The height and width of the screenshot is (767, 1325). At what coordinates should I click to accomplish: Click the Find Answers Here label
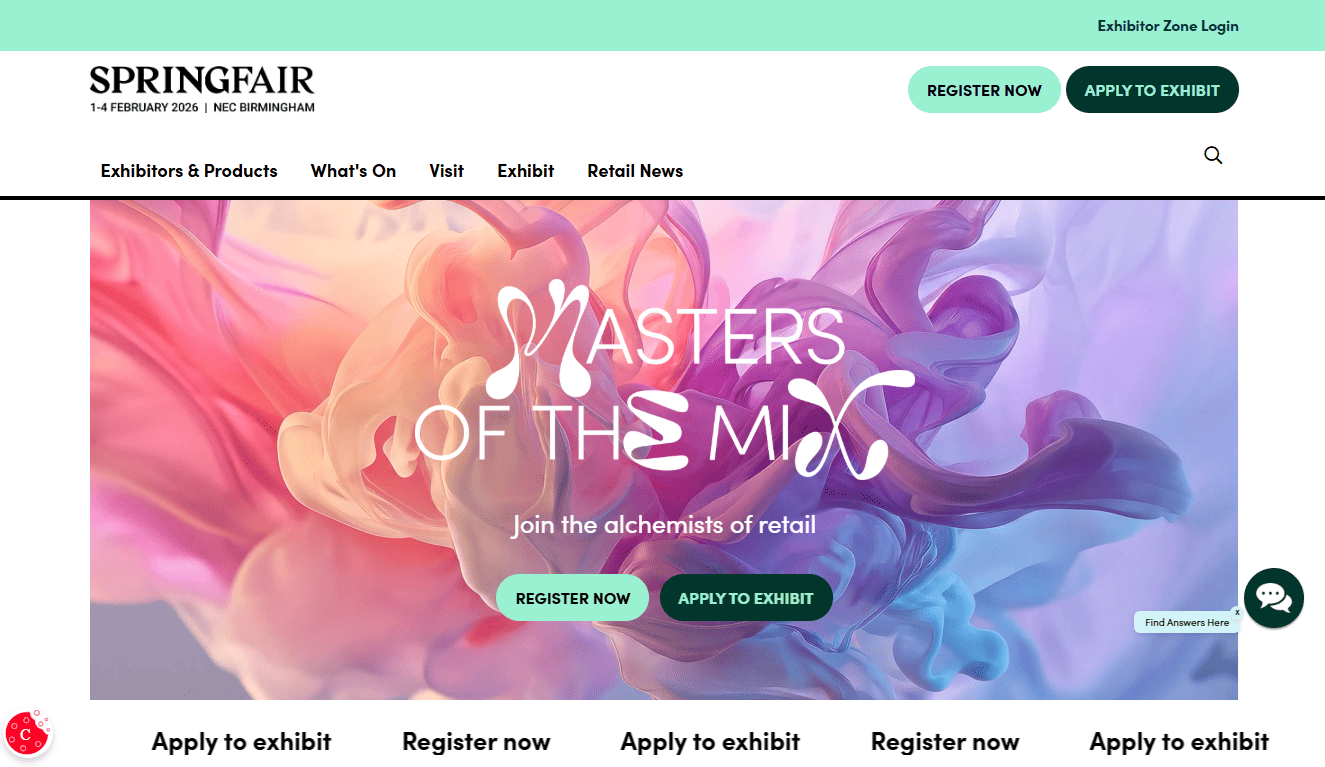click(x=1187, y=622)
